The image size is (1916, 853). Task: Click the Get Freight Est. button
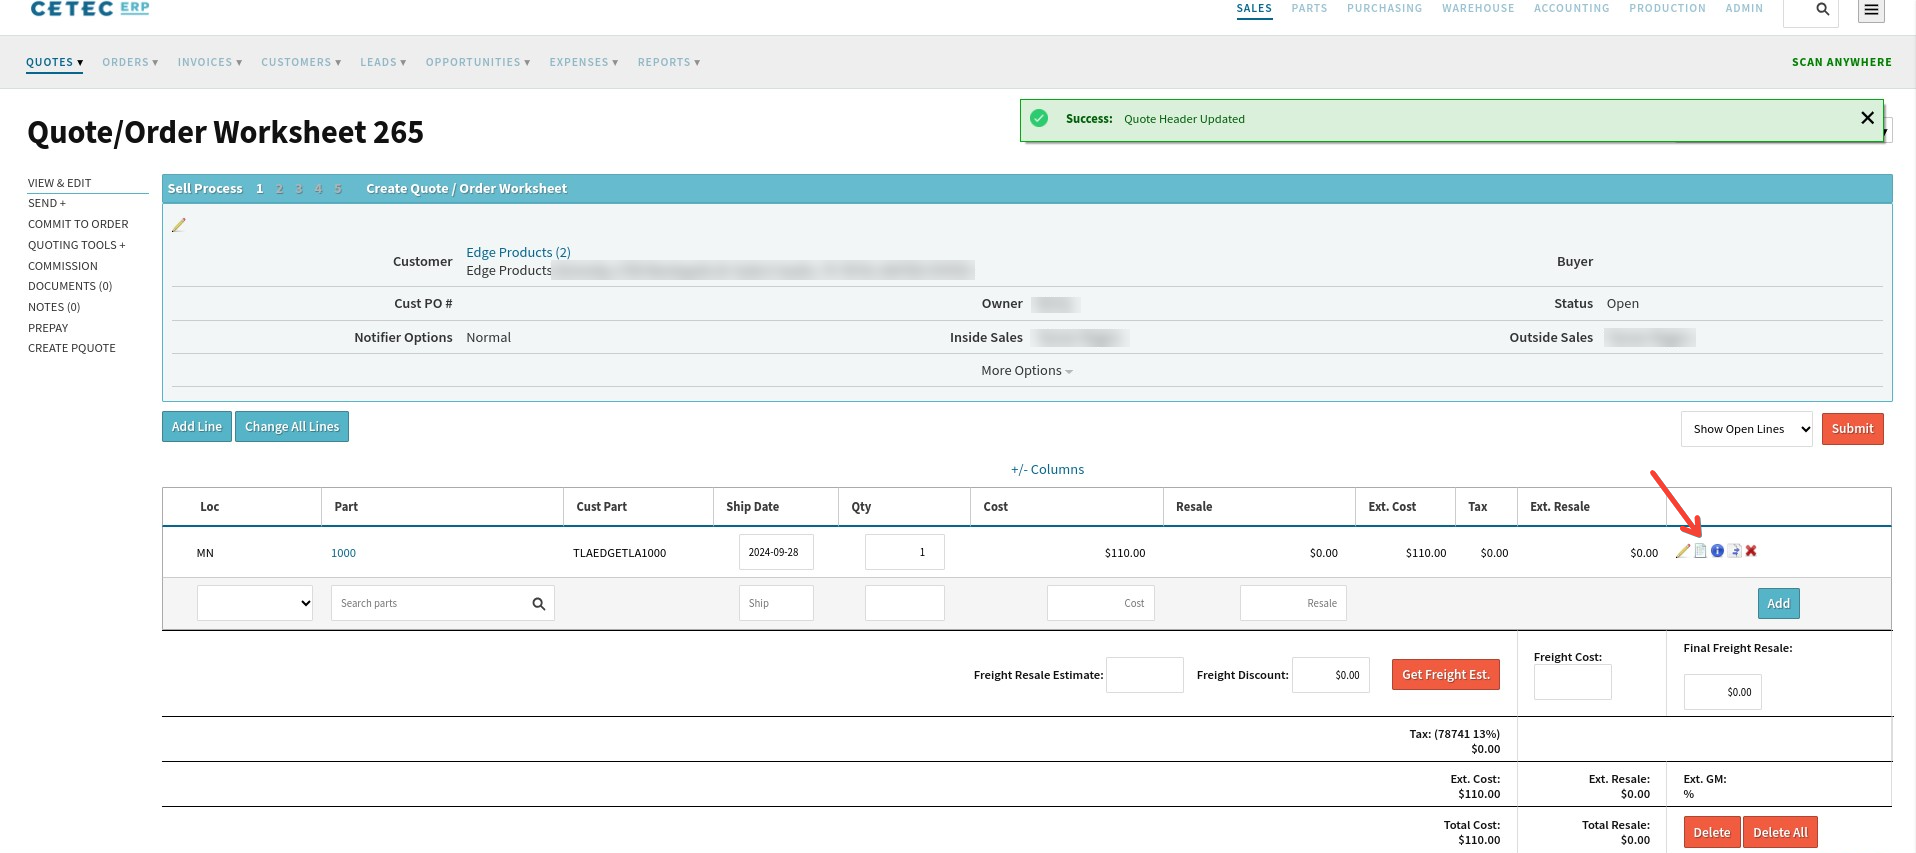tap(1446, 675)
